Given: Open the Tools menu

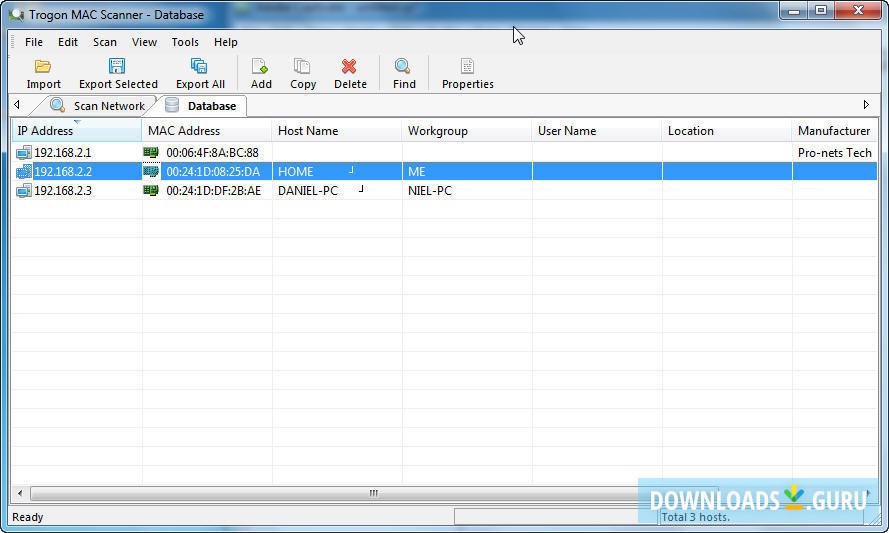Looking at the screenshot, I should coord(185,42).
